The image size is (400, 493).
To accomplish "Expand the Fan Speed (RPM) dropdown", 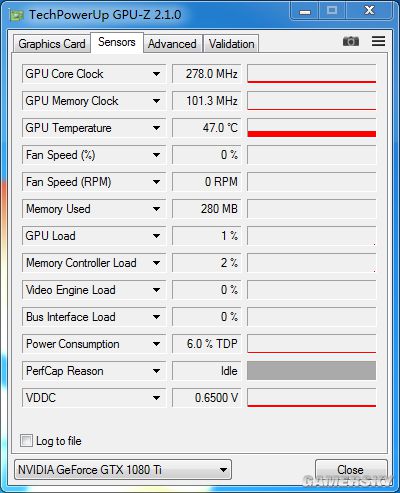I will 156,182.
